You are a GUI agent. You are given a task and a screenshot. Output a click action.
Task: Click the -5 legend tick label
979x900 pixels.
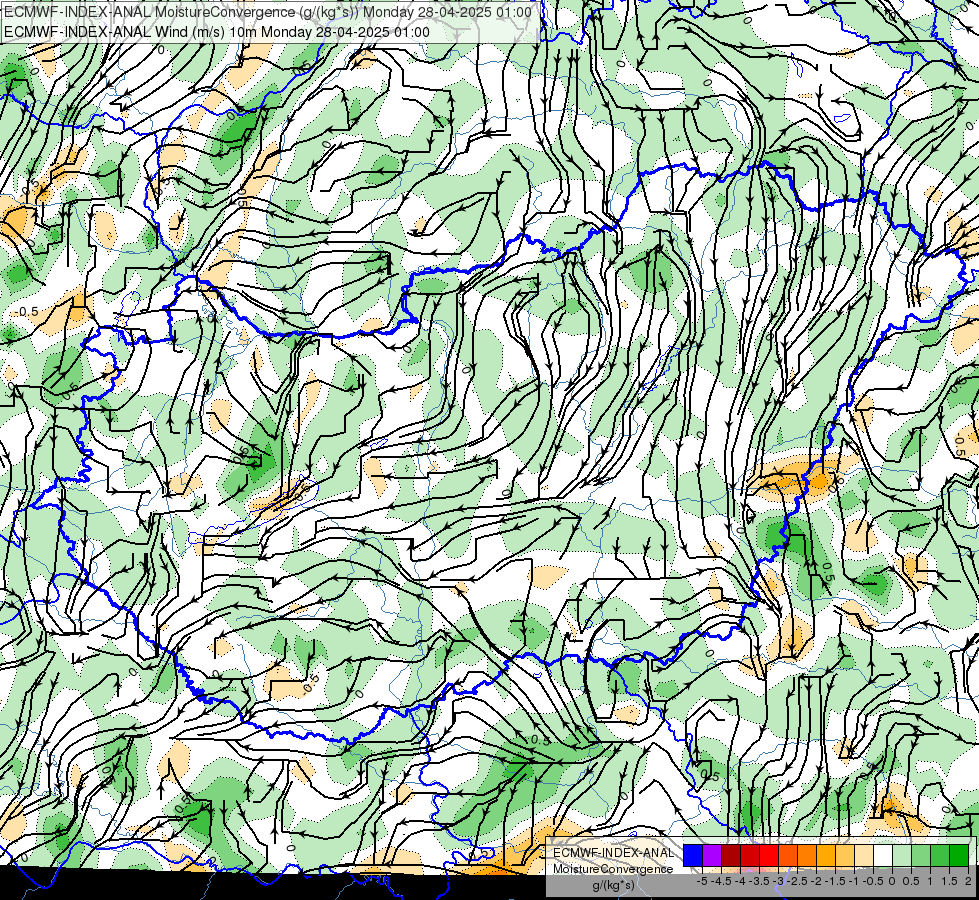(x=702, y=881)
